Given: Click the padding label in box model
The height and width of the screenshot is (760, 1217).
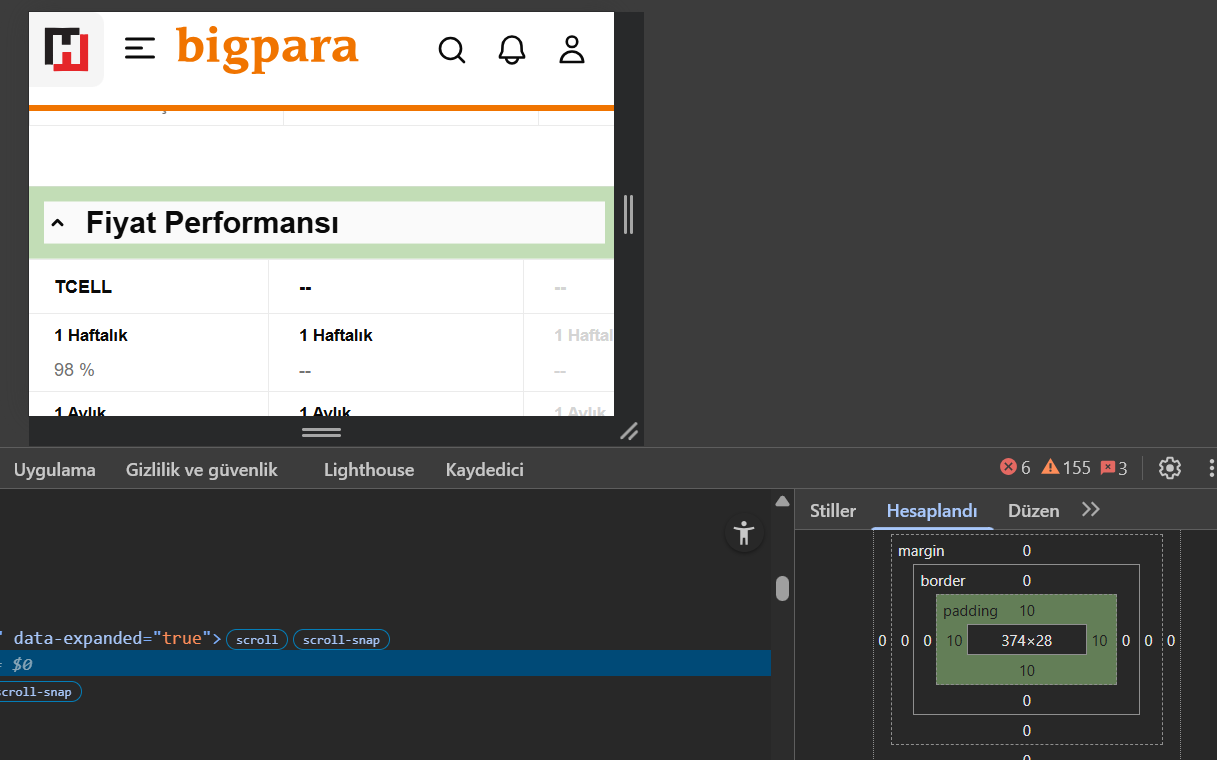Looking at the screenshot, I should pos(970,611).
